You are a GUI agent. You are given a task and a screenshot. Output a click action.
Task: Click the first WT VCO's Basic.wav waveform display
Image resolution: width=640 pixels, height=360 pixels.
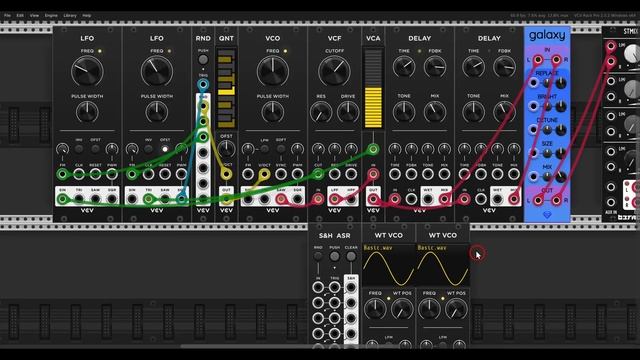coord(388,265)
